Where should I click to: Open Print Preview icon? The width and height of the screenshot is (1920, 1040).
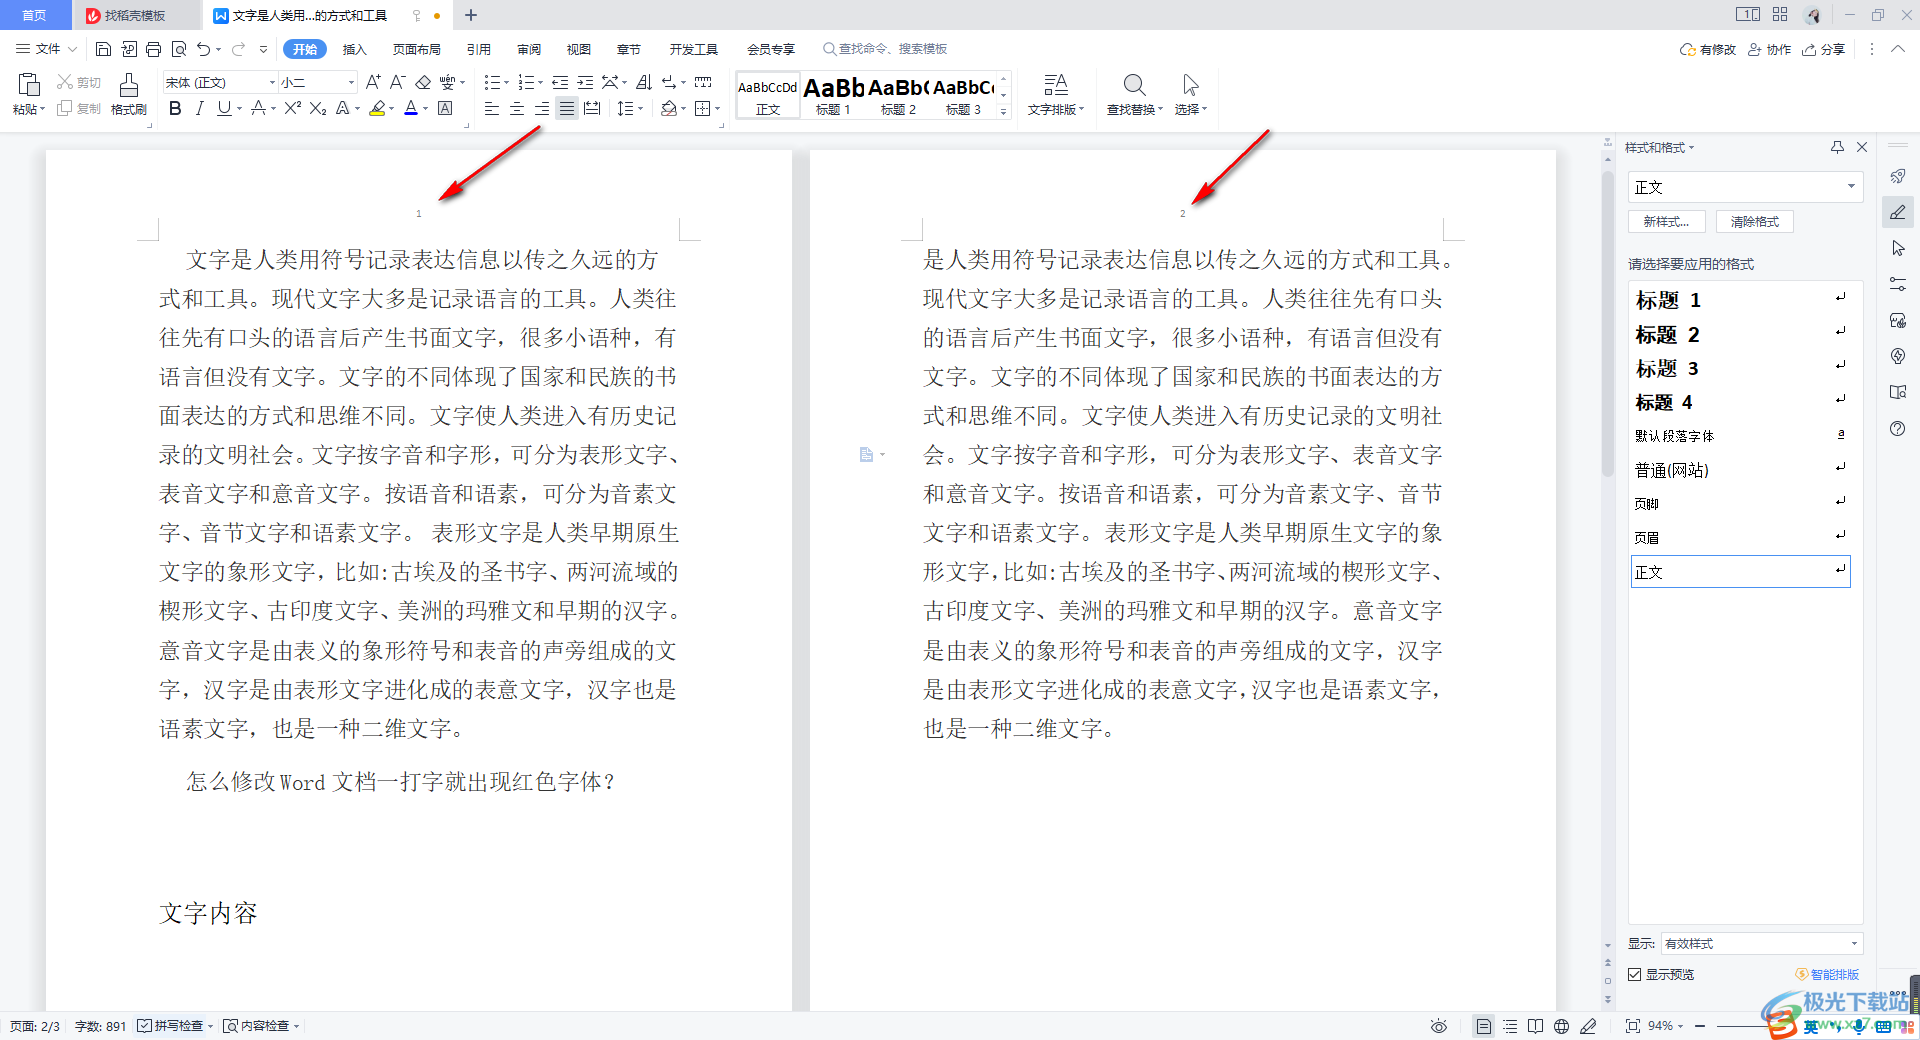[179, 49]
